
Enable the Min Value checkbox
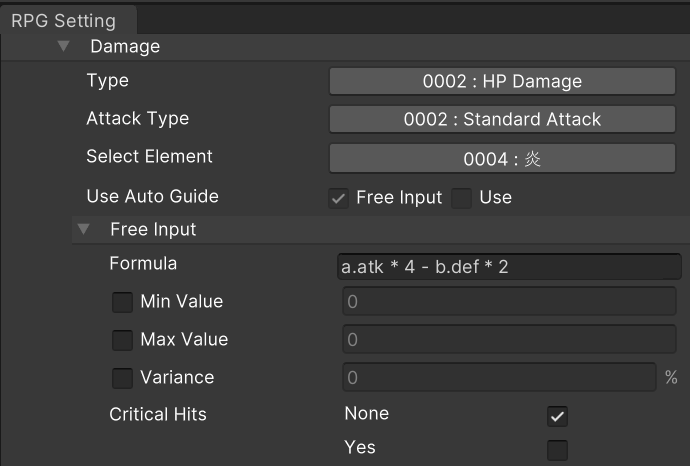click(x=122, y=302)
